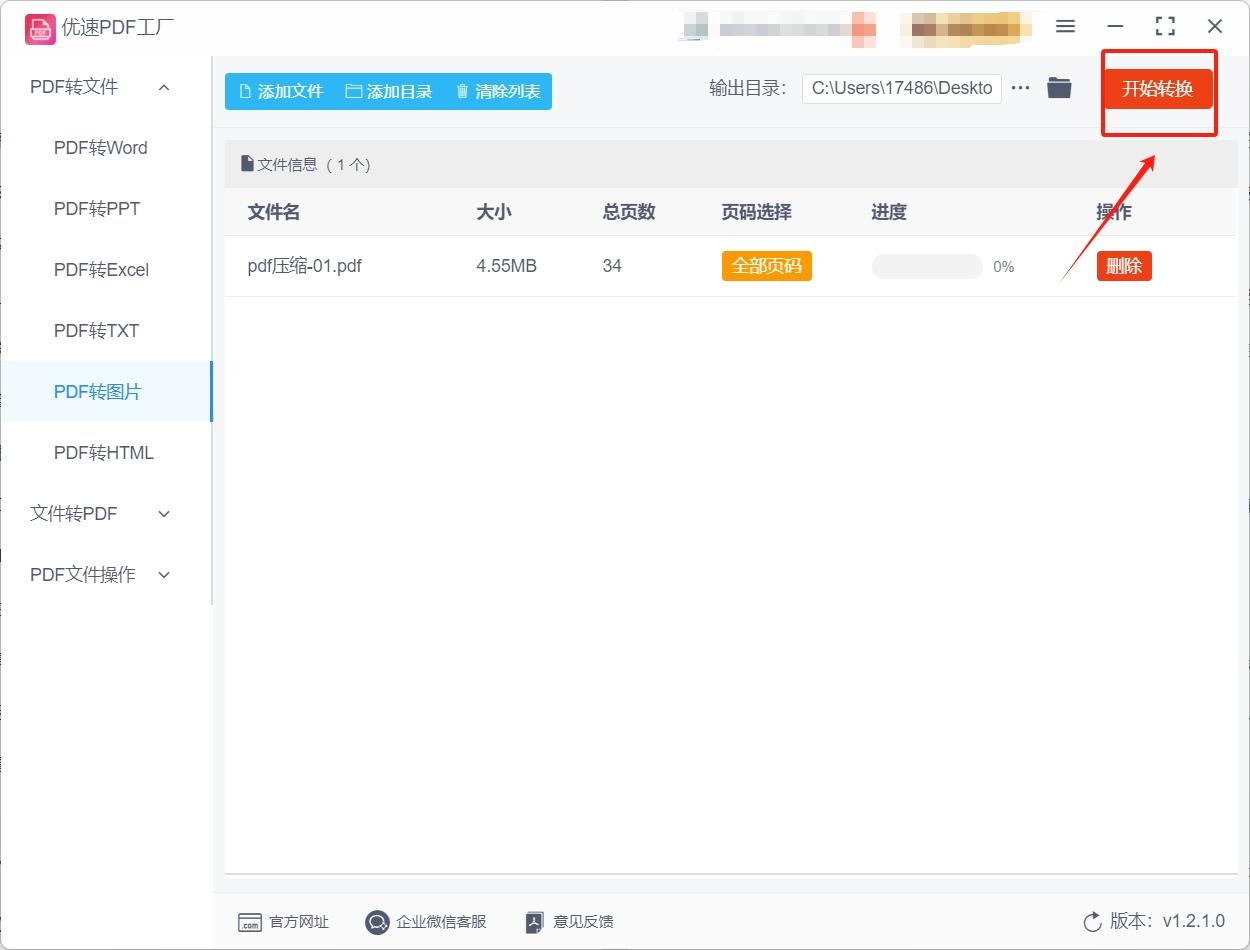The image size is (1250, 950).
Task: Click the output directory path field
Action: point(901,88)
